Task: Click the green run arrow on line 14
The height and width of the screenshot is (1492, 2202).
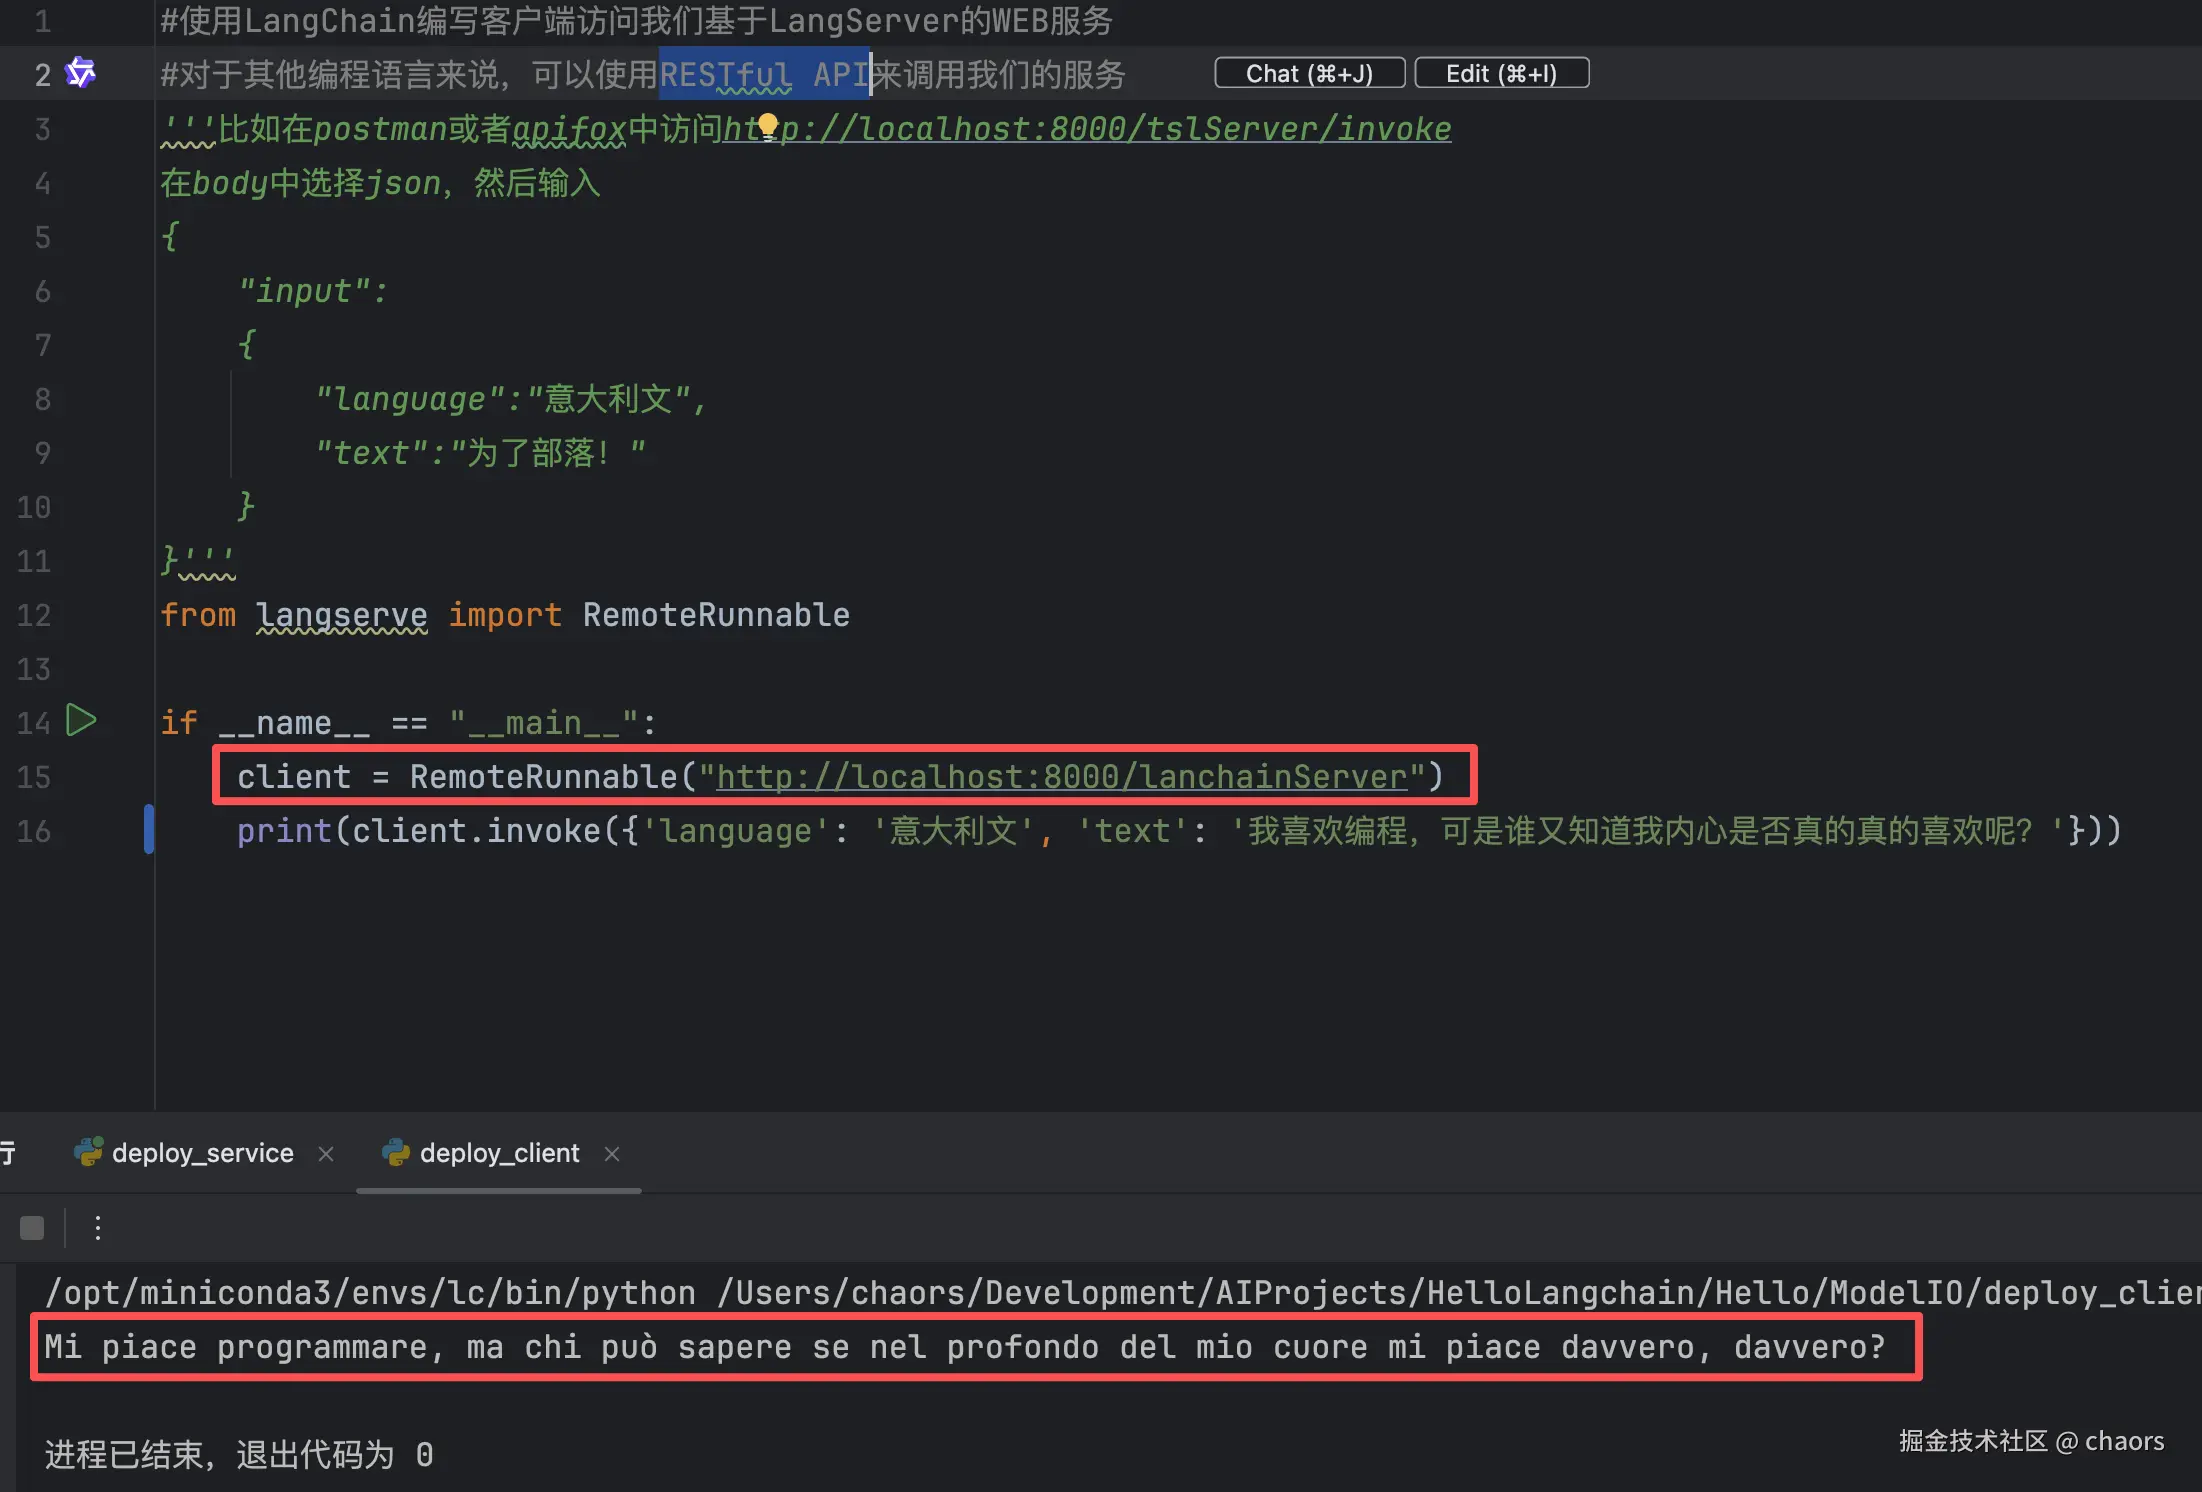Action: pyautogui.click(x=81, y=720)
